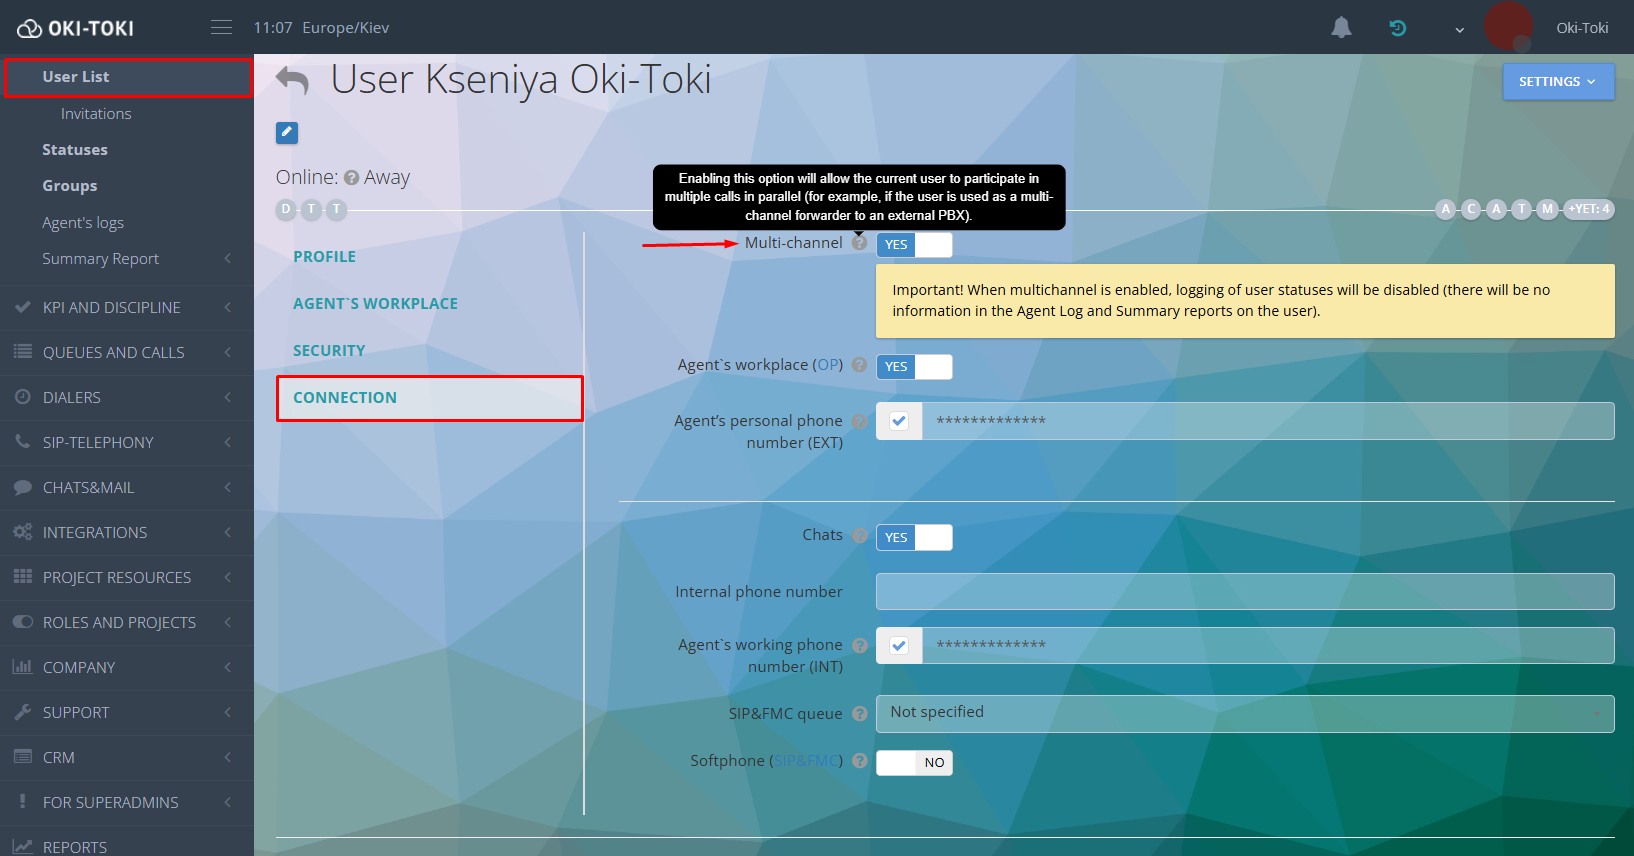
Task: Click the SIP&FMC link in Softphone label
Action: [807, 761]
